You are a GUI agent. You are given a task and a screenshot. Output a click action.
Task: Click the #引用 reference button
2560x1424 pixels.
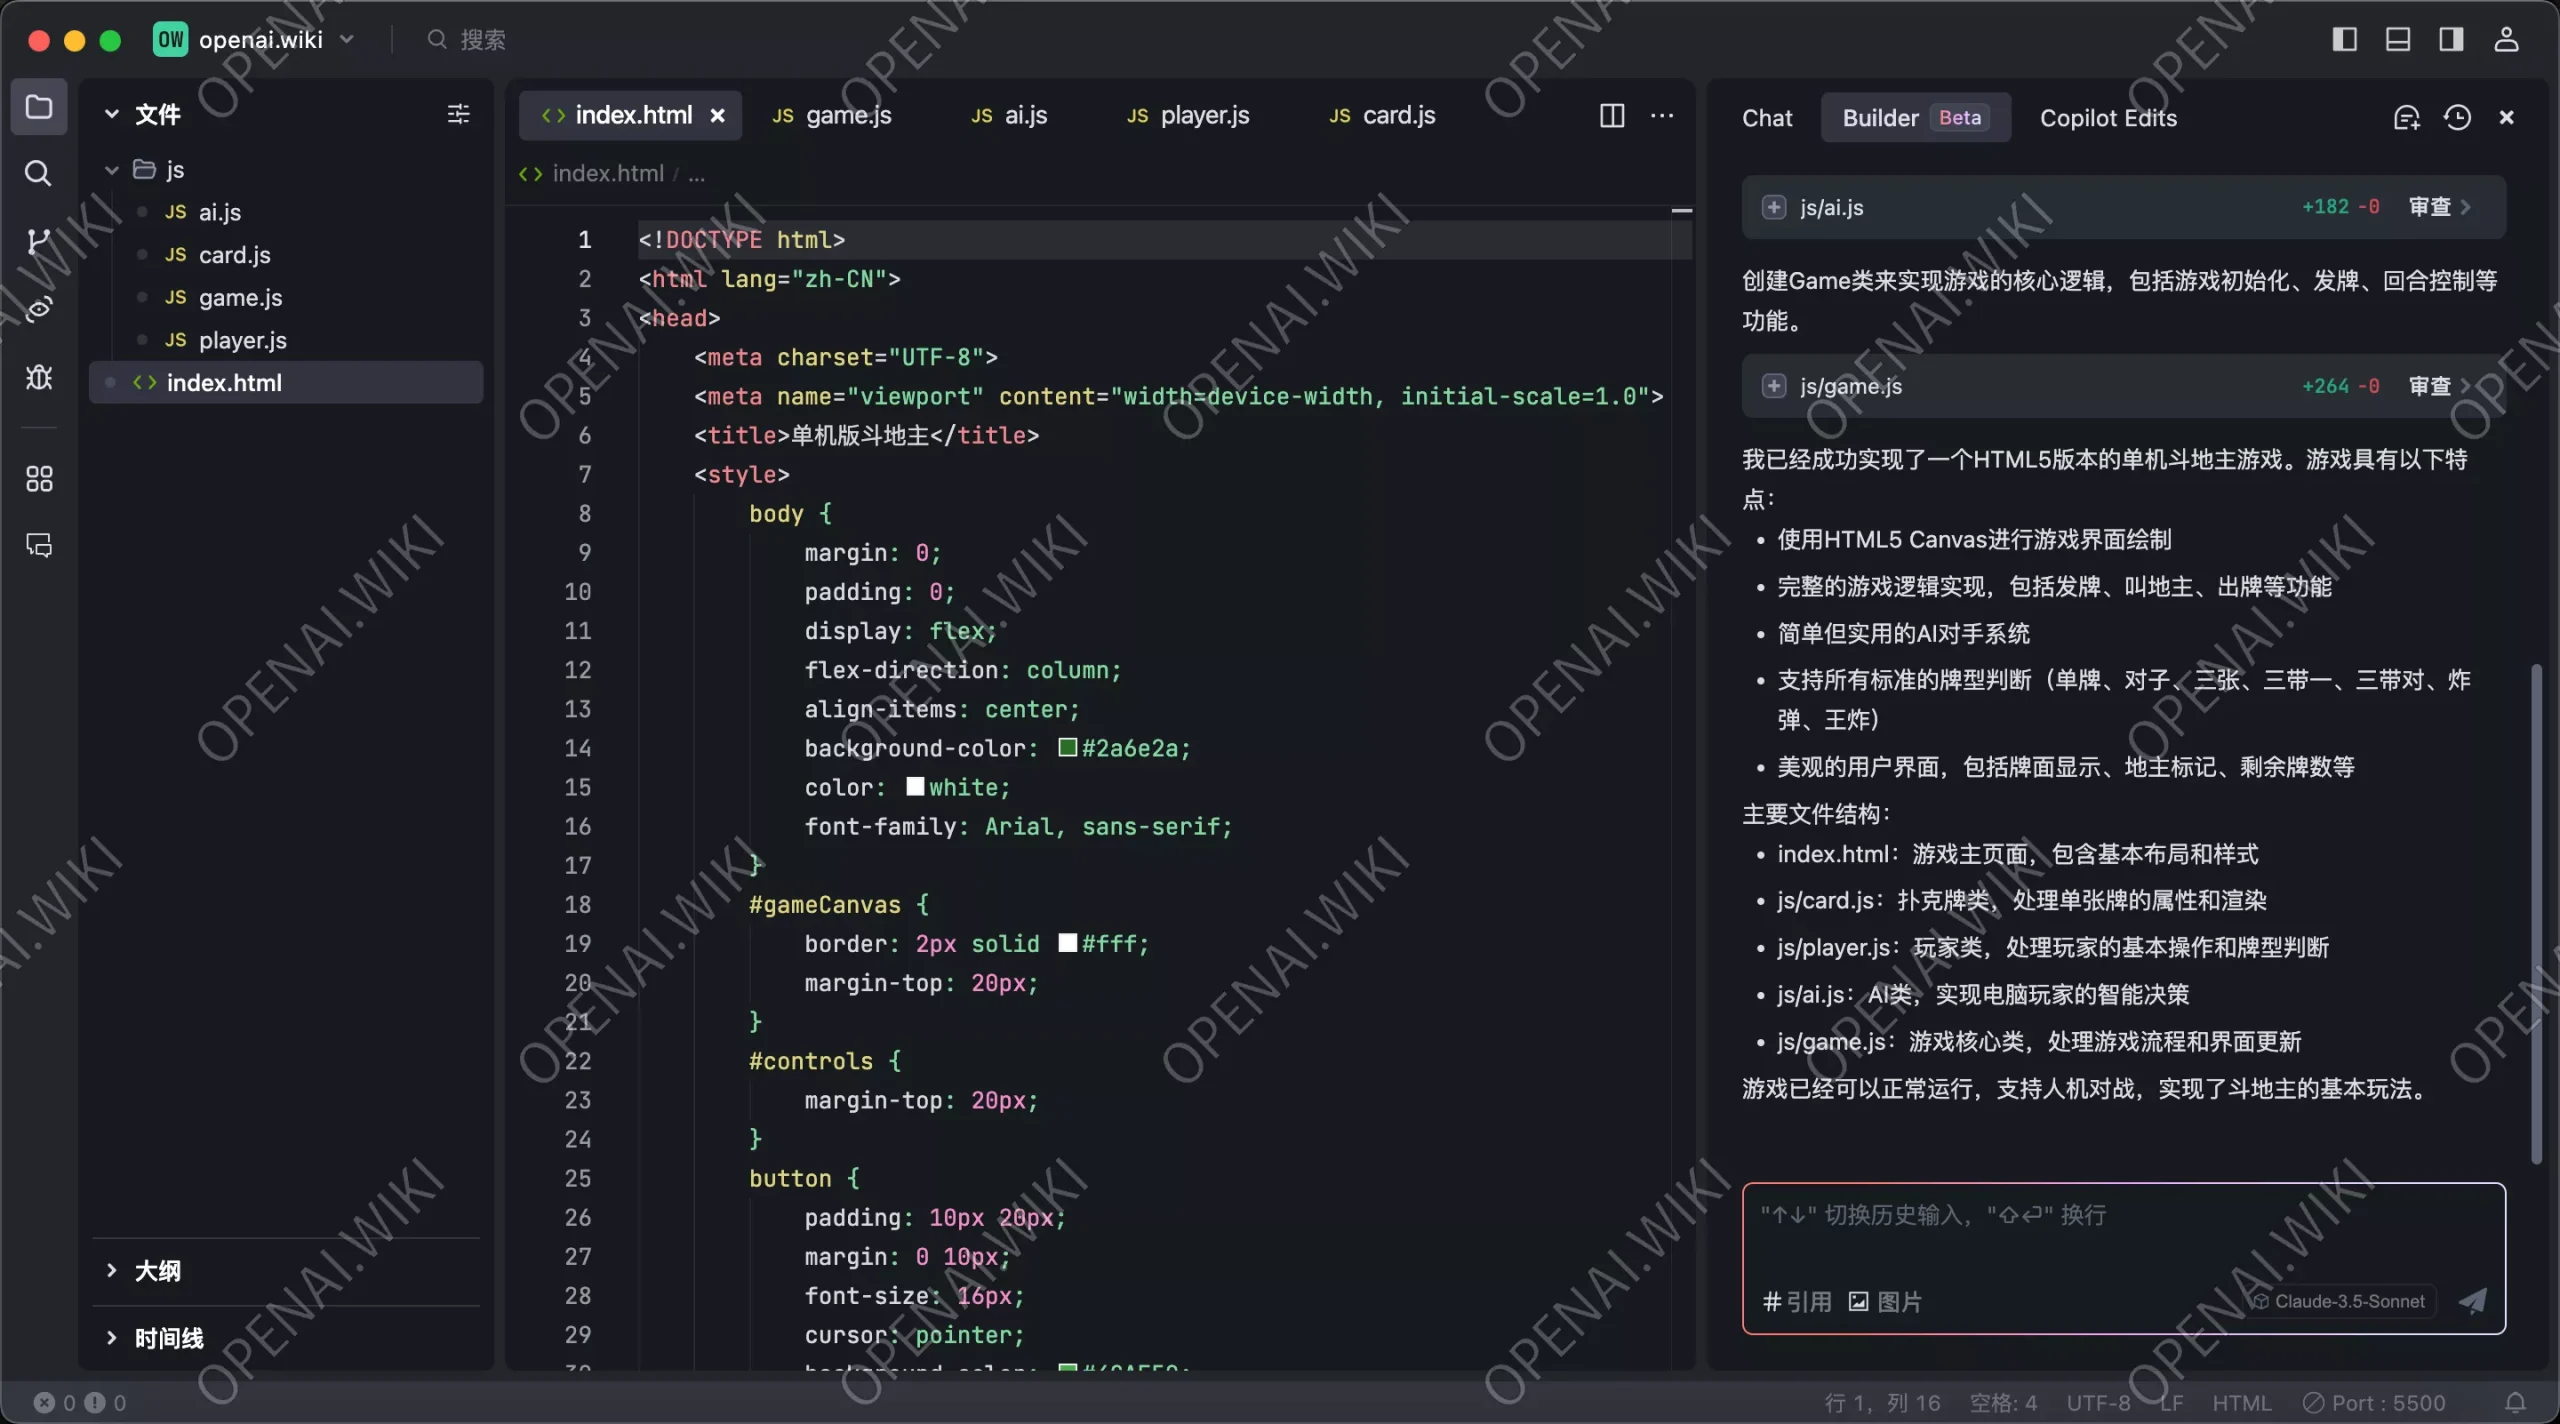pyautogui.click(x=1797, y=1301)
